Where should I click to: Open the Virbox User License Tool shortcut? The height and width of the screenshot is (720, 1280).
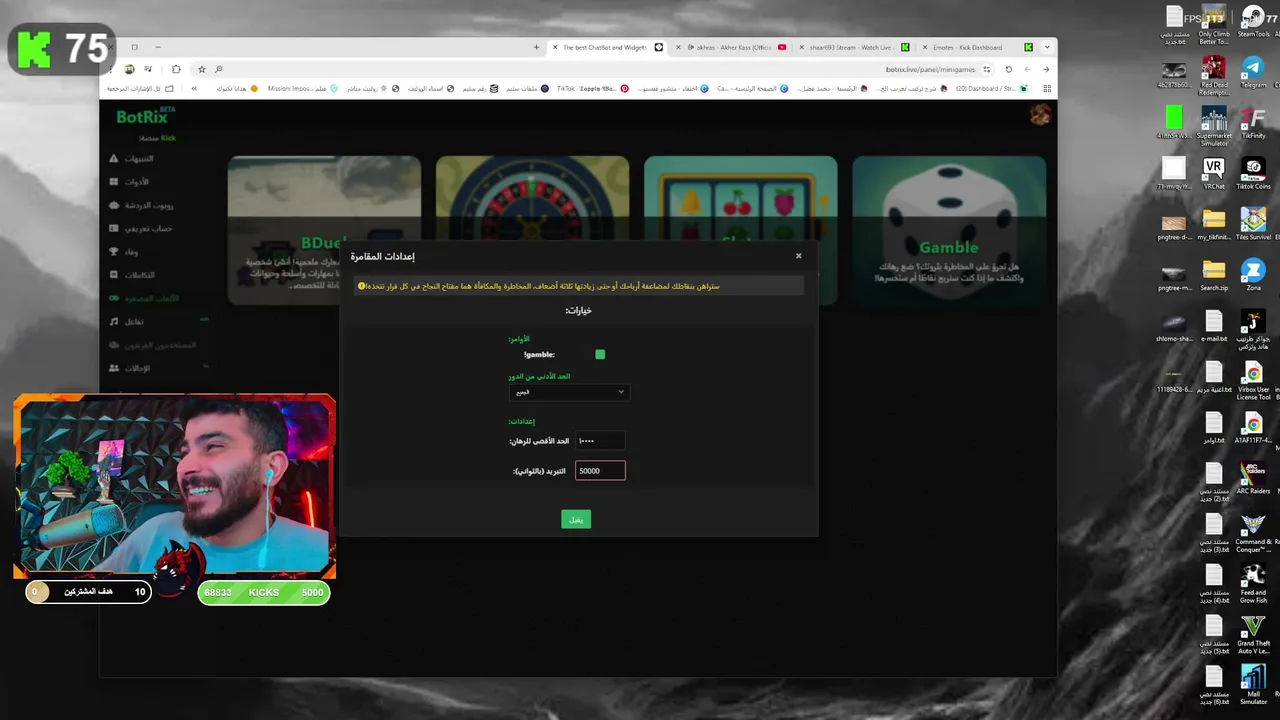1253,381
